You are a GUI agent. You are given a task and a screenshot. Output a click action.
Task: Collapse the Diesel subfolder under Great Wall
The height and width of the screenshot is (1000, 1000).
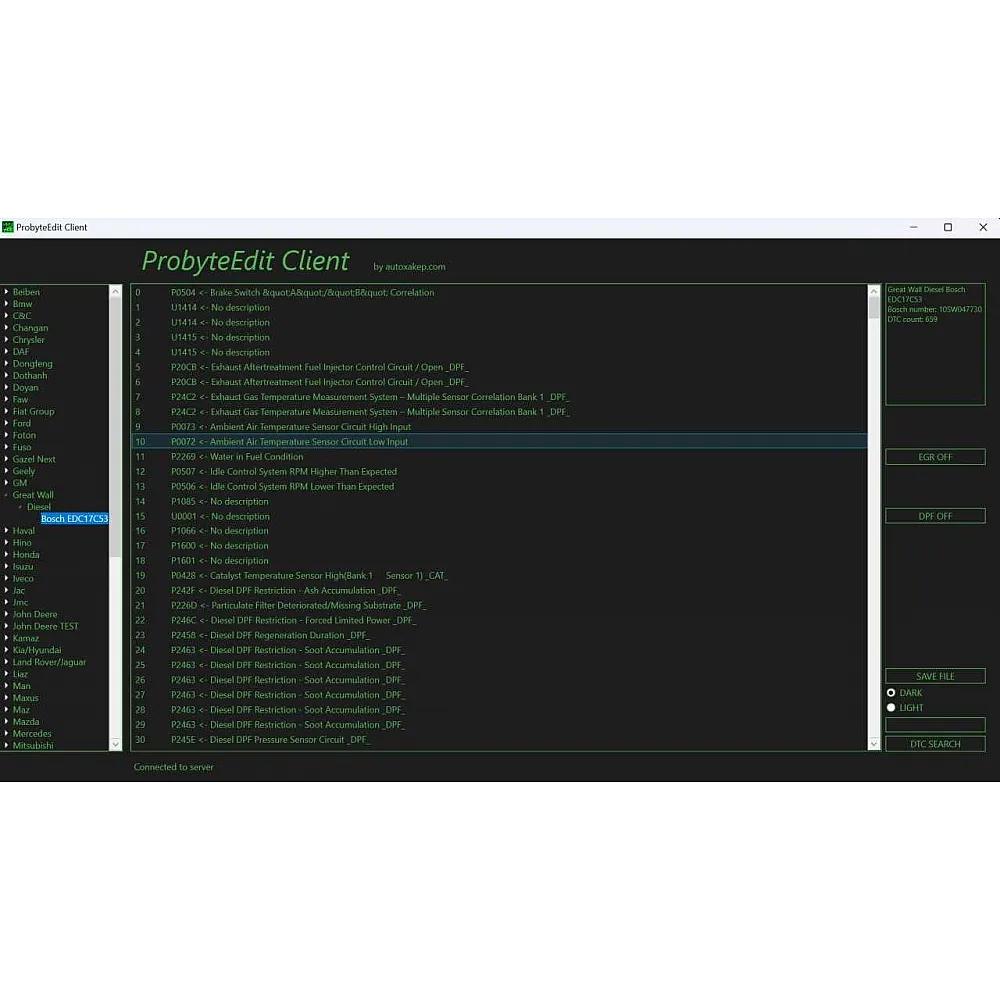21,507
